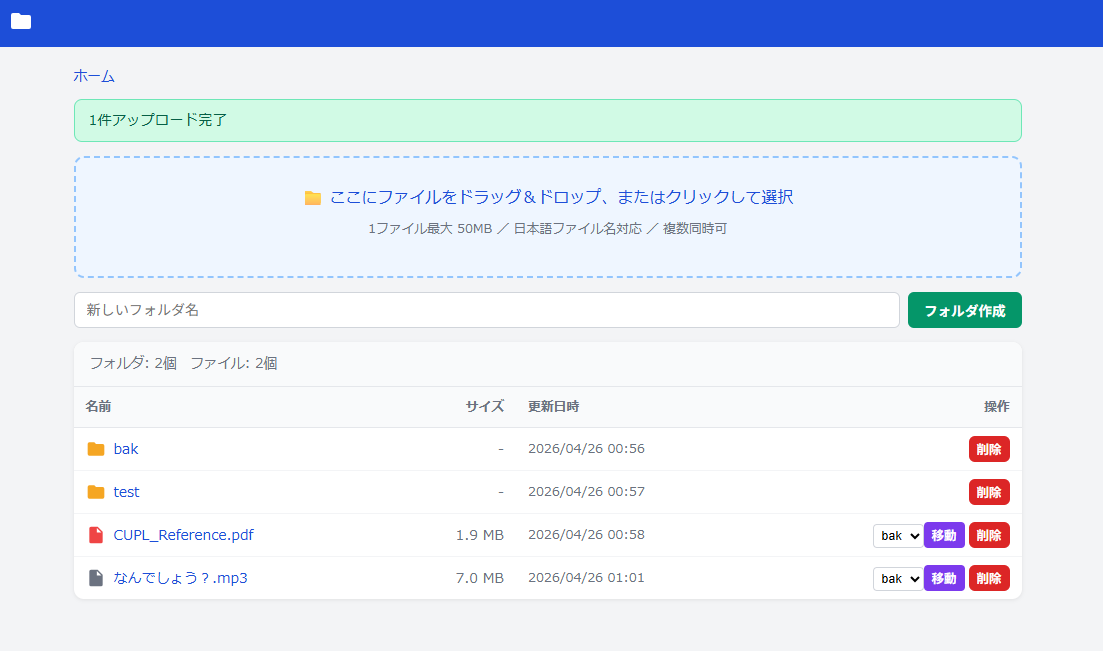This screenshot has width=1103, height=651.
Task: Click the 操作 column header
Action: click(997, 406)
